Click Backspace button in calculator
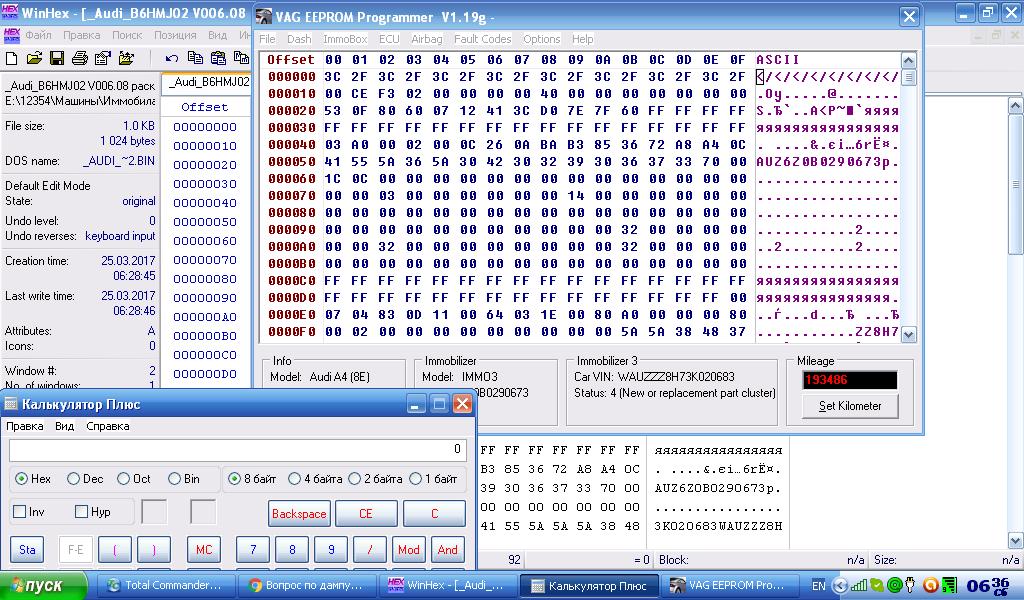 click(299, 514)
